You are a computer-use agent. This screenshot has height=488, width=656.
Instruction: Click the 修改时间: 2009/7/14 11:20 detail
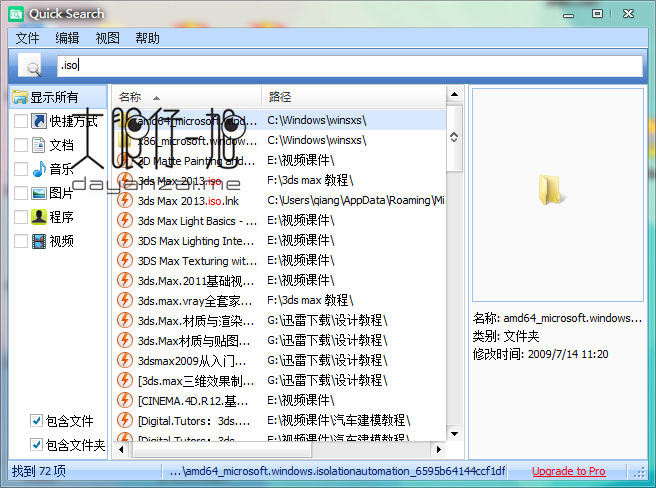point(540,354)
